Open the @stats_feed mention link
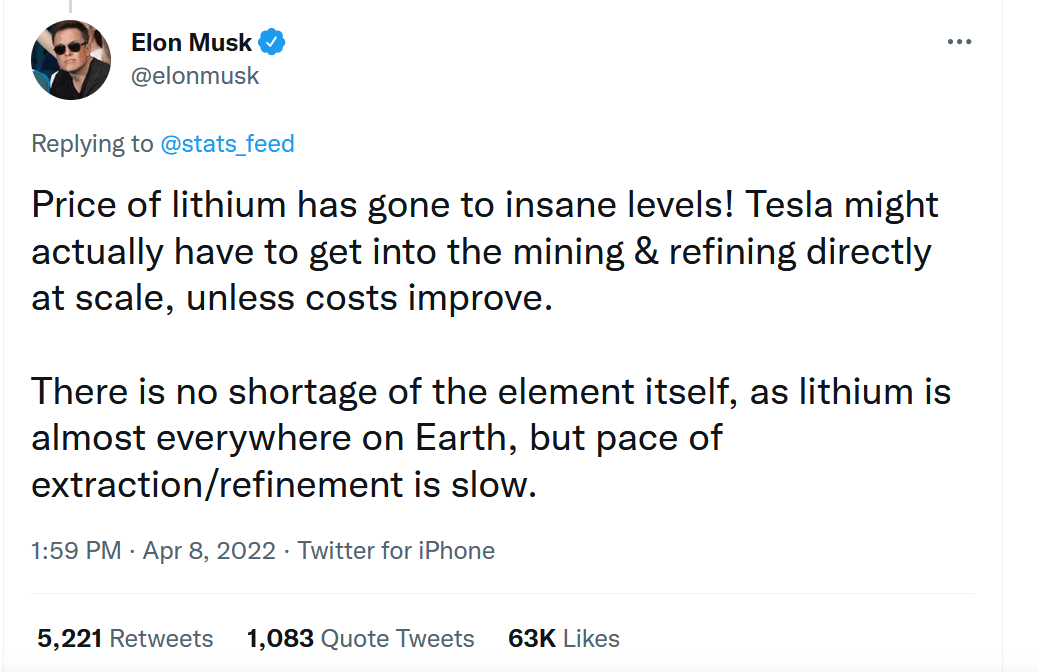 pos(228,144)
